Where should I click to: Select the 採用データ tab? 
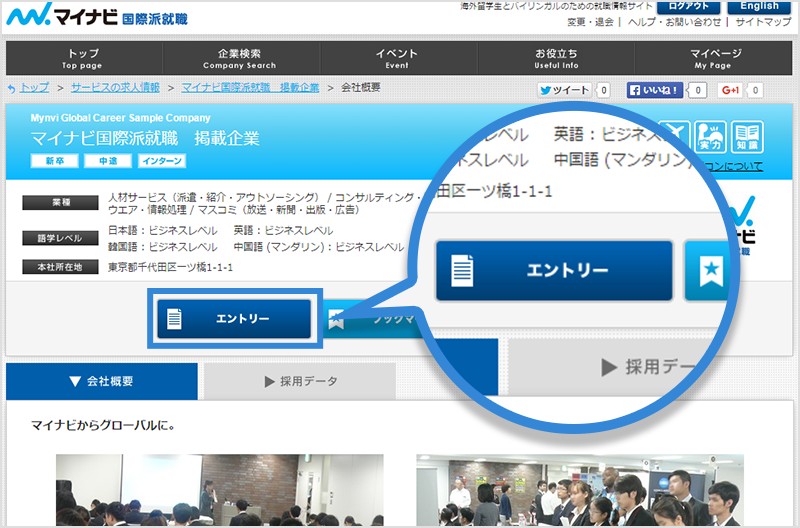(300, 381)
